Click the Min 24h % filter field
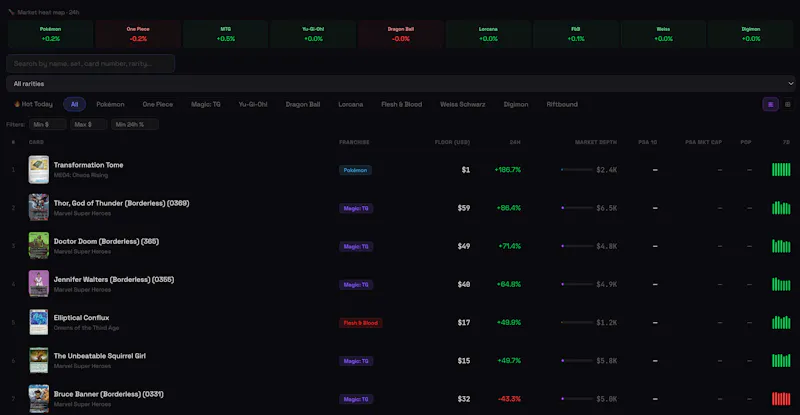Viewport: 800px width, 415px height. click(135, 124)
